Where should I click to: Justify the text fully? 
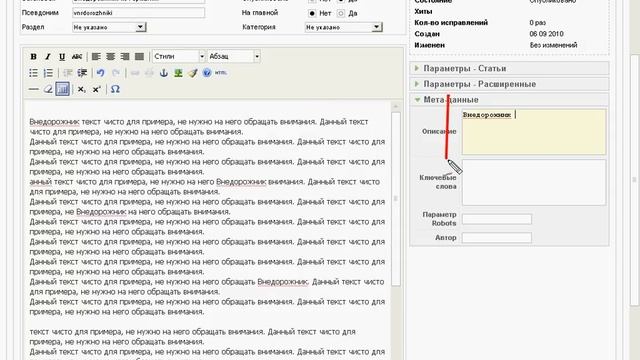(139, 57)
